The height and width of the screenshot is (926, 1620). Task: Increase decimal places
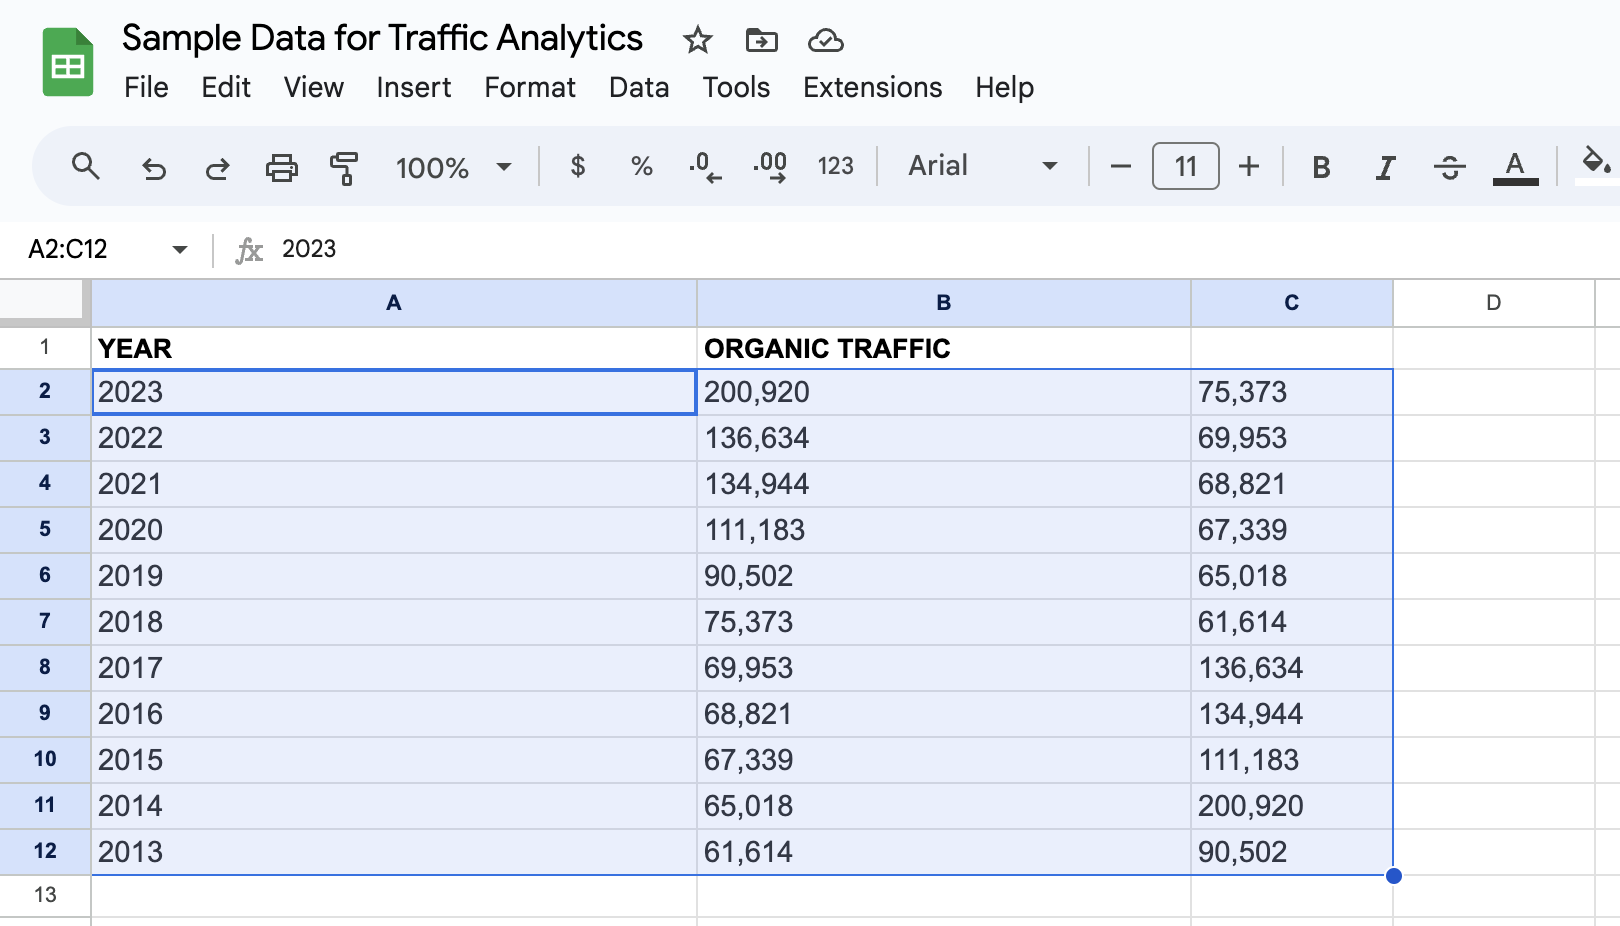(770, 167)
